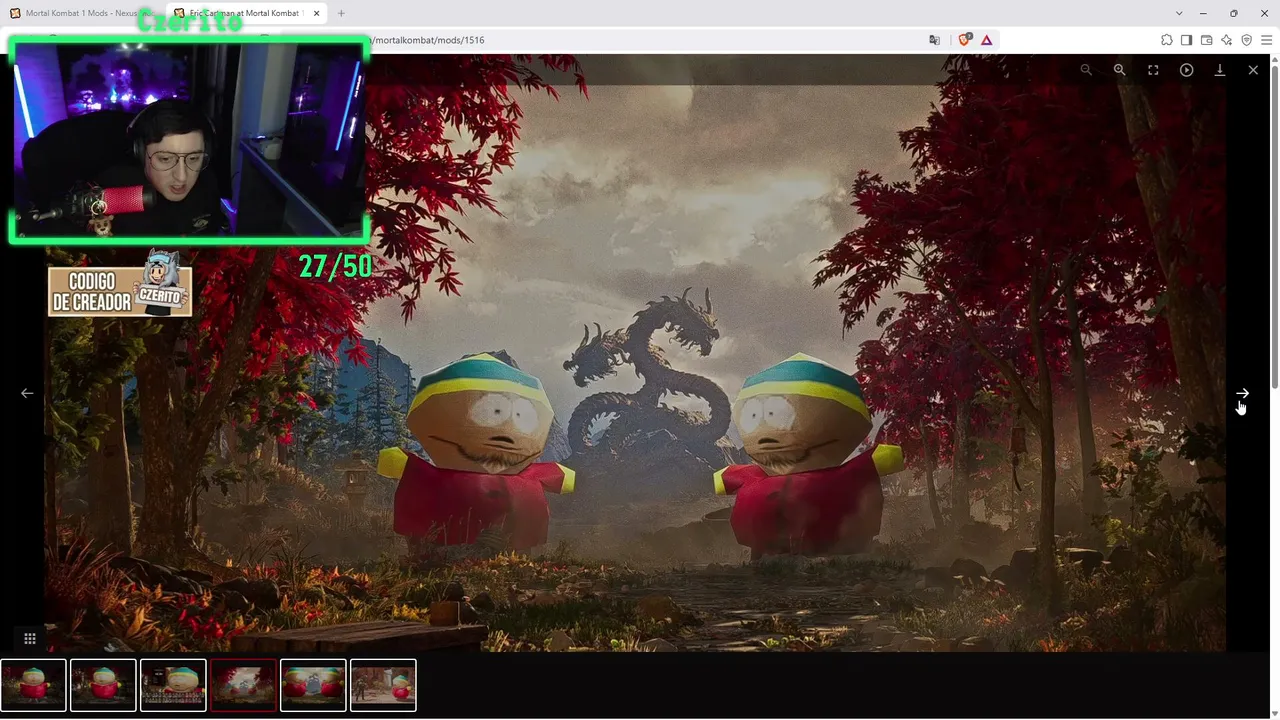1280x720 pixels.
Task: Toggle the browser sidebar panel
Action: point(1186,40)
